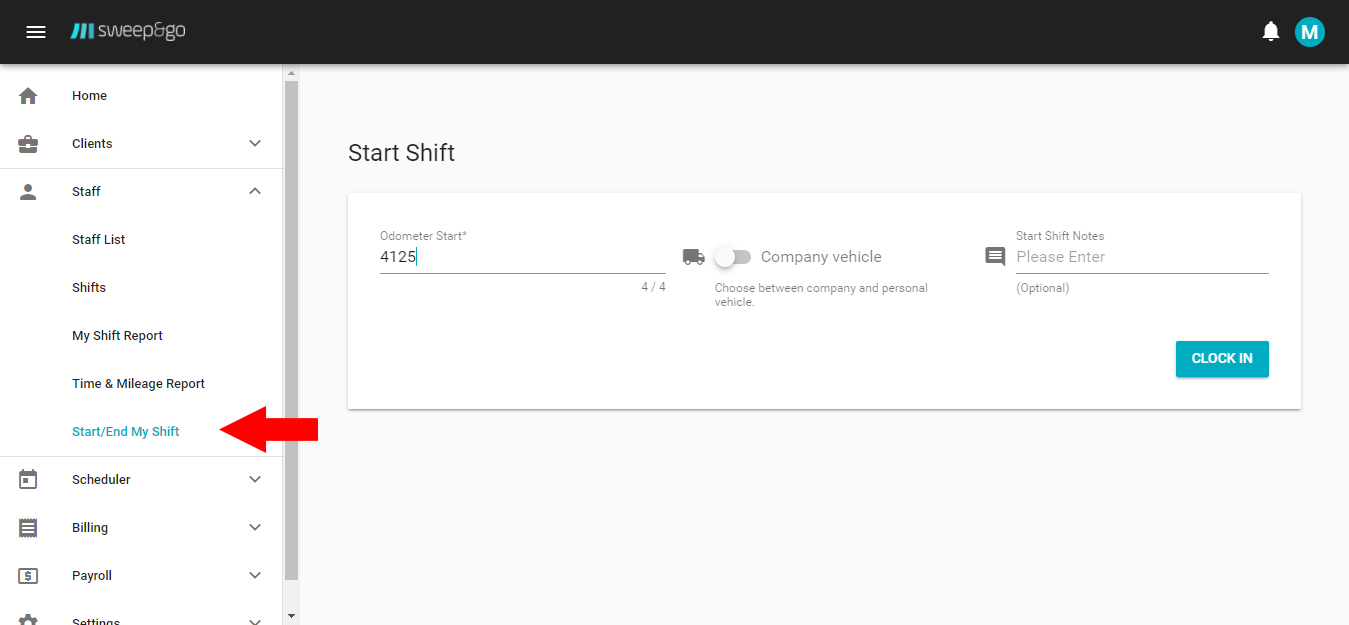Click the Home house icon
This screenshot has height=625, width=1349.
[28, 96]
